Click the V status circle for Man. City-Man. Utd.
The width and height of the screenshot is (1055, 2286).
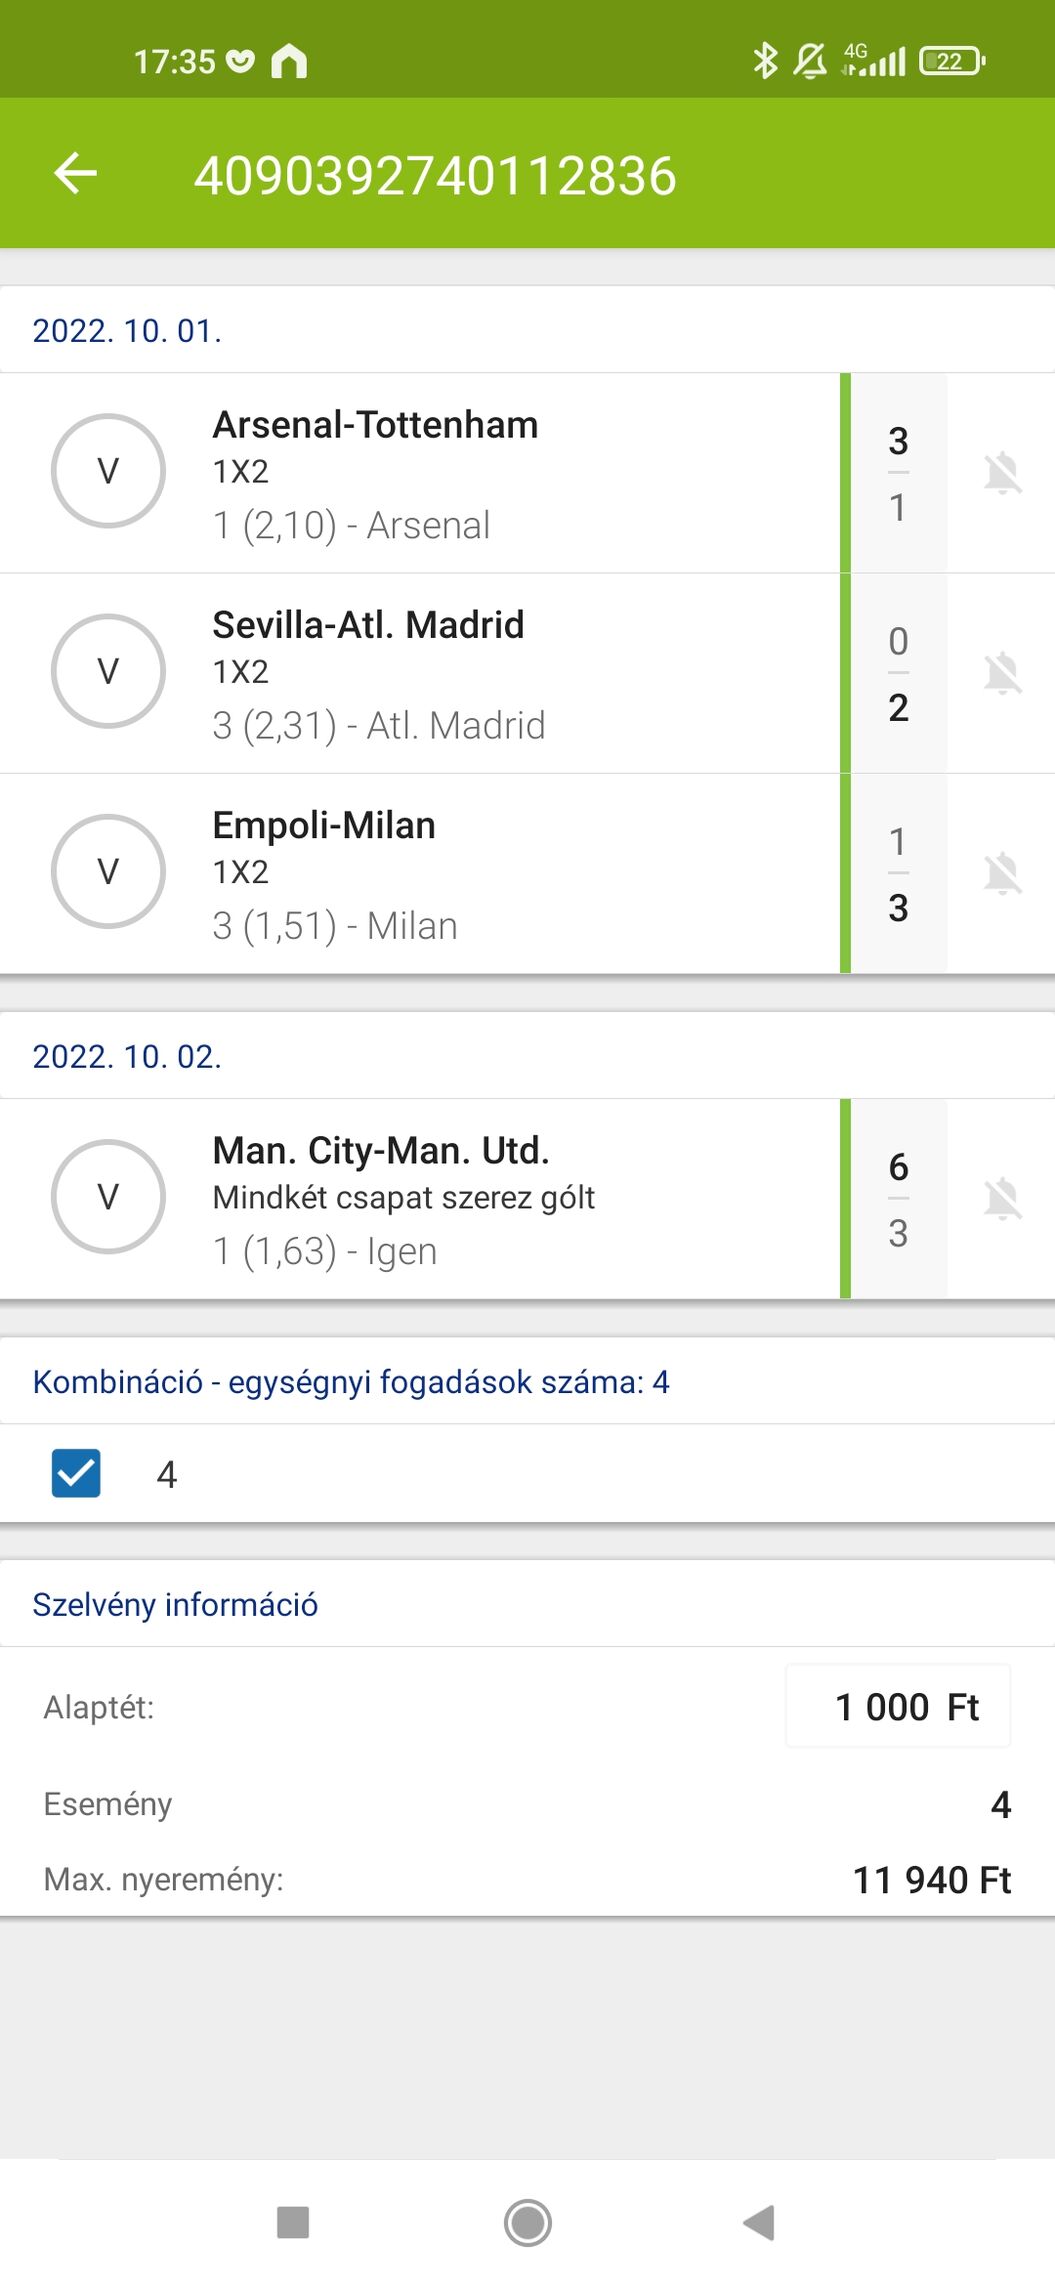tap(108, 1196)
